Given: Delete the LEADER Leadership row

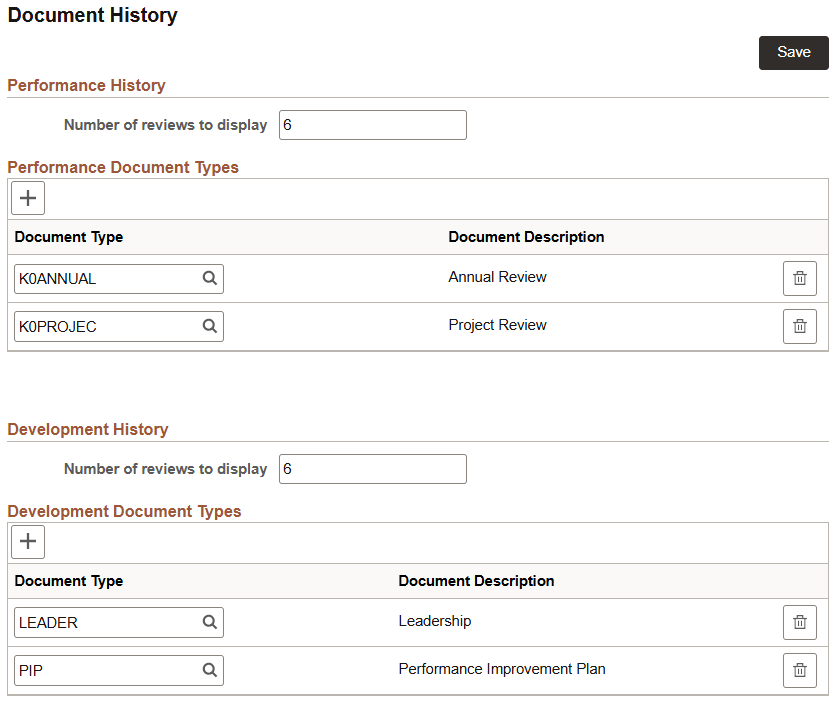Looking at the screenshot, I should [799, 622].
